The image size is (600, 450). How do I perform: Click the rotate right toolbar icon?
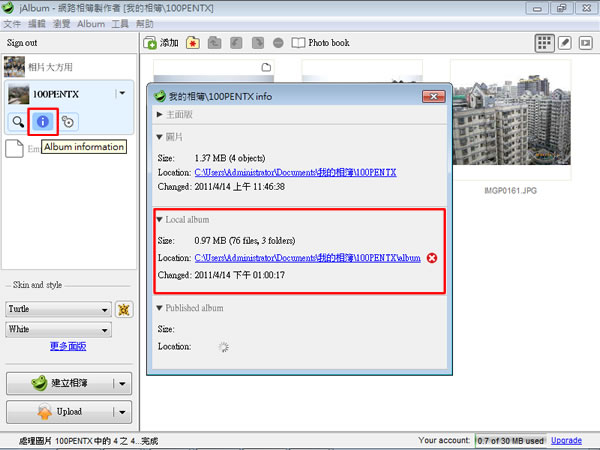pos(258,43)
